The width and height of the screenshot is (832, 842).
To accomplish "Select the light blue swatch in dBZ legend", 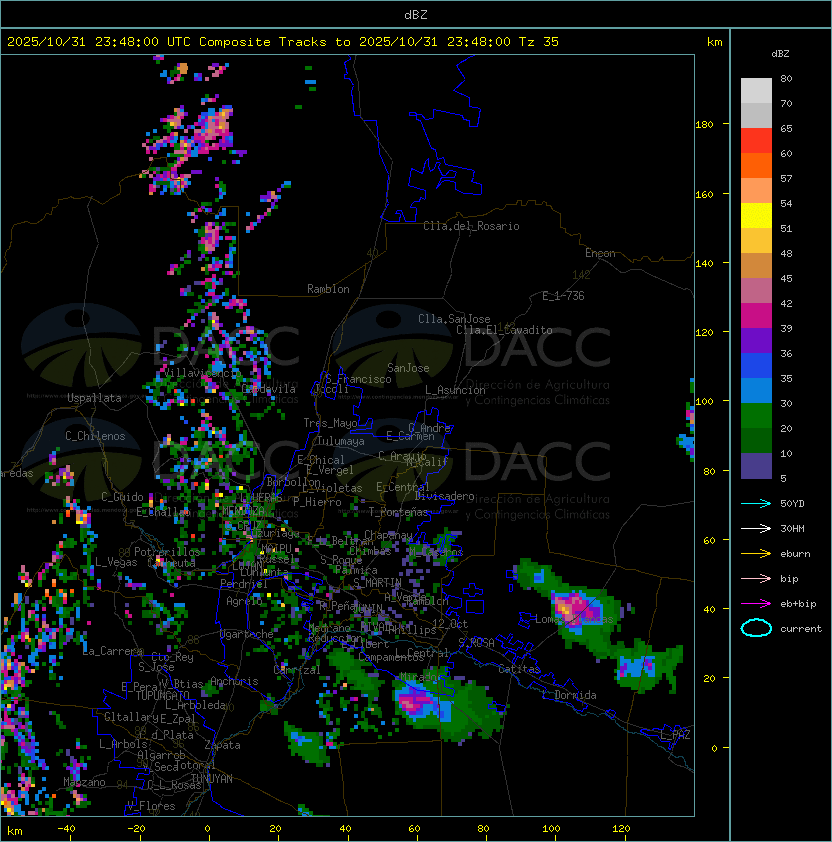I will click(756, 391).
